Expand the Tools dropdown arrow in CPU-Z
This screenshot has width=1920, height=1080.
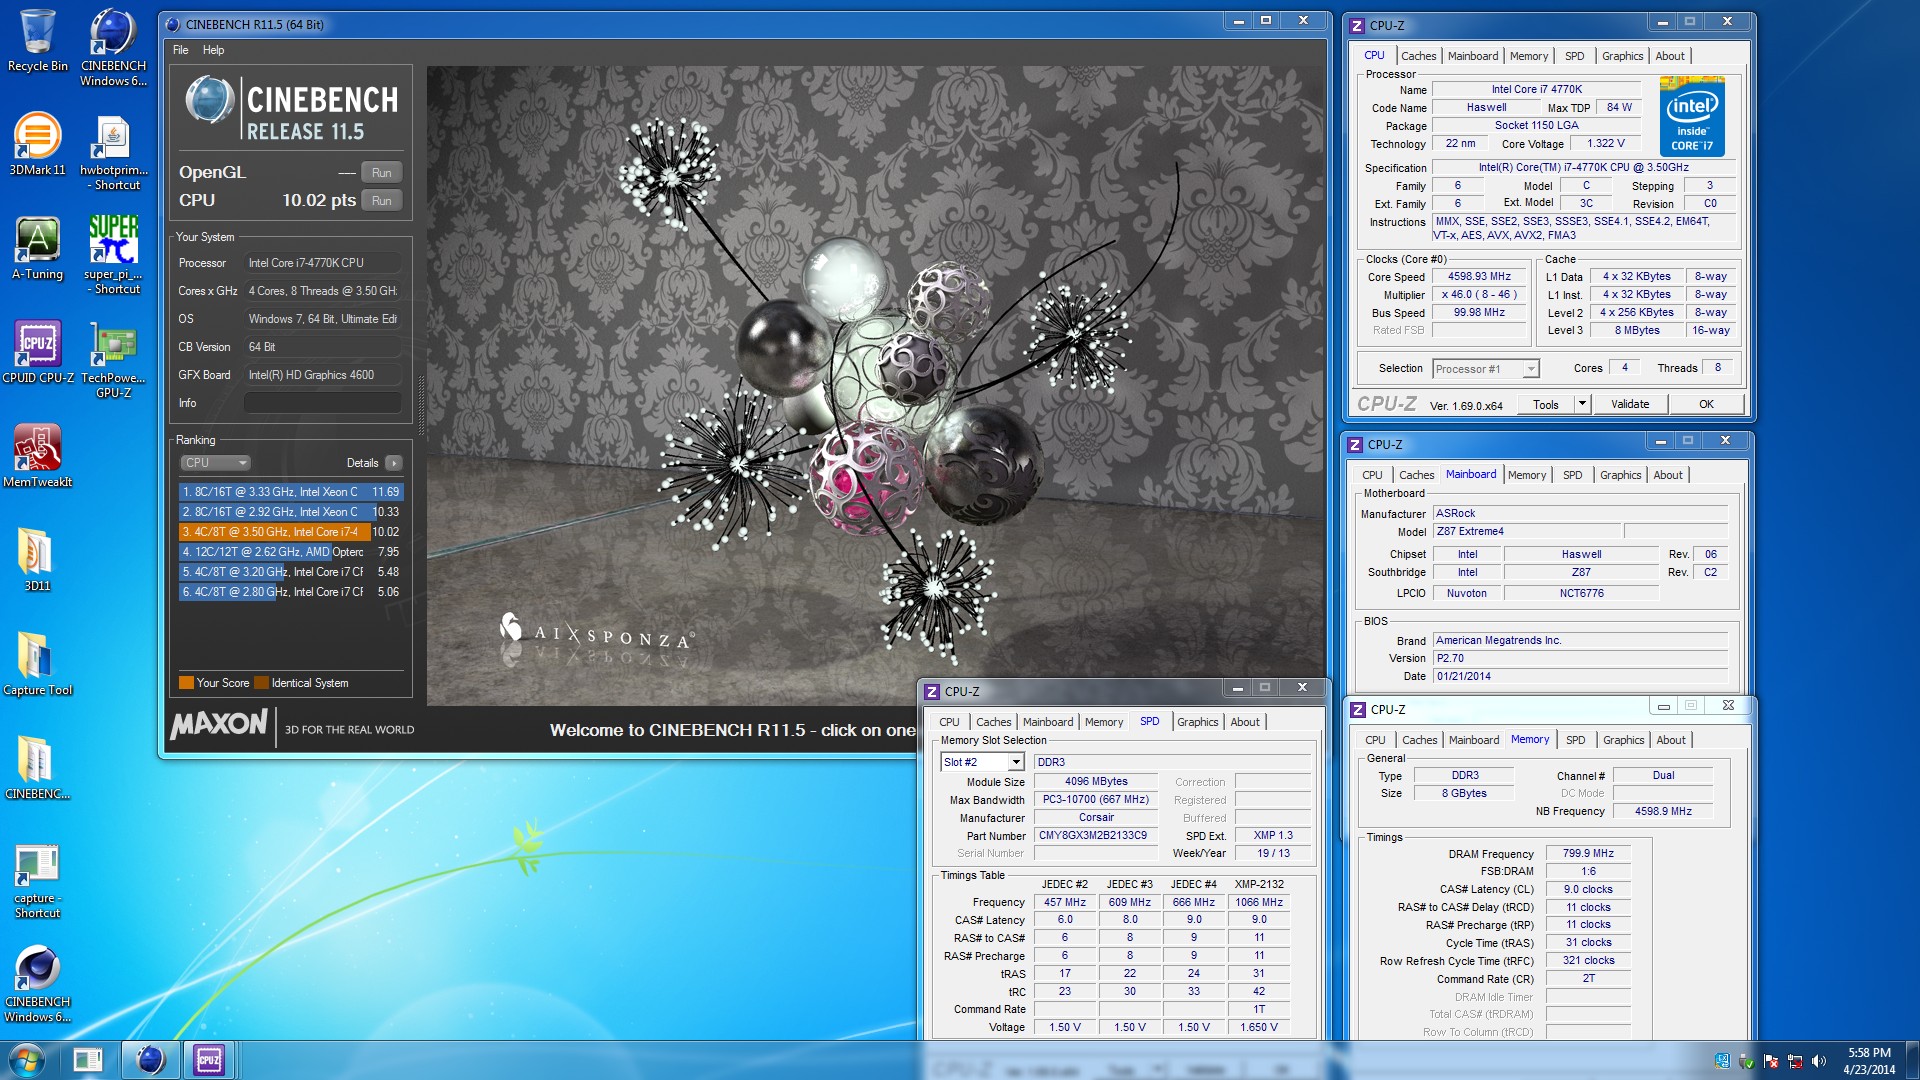pyautogui.click(x=1582, y=404)
